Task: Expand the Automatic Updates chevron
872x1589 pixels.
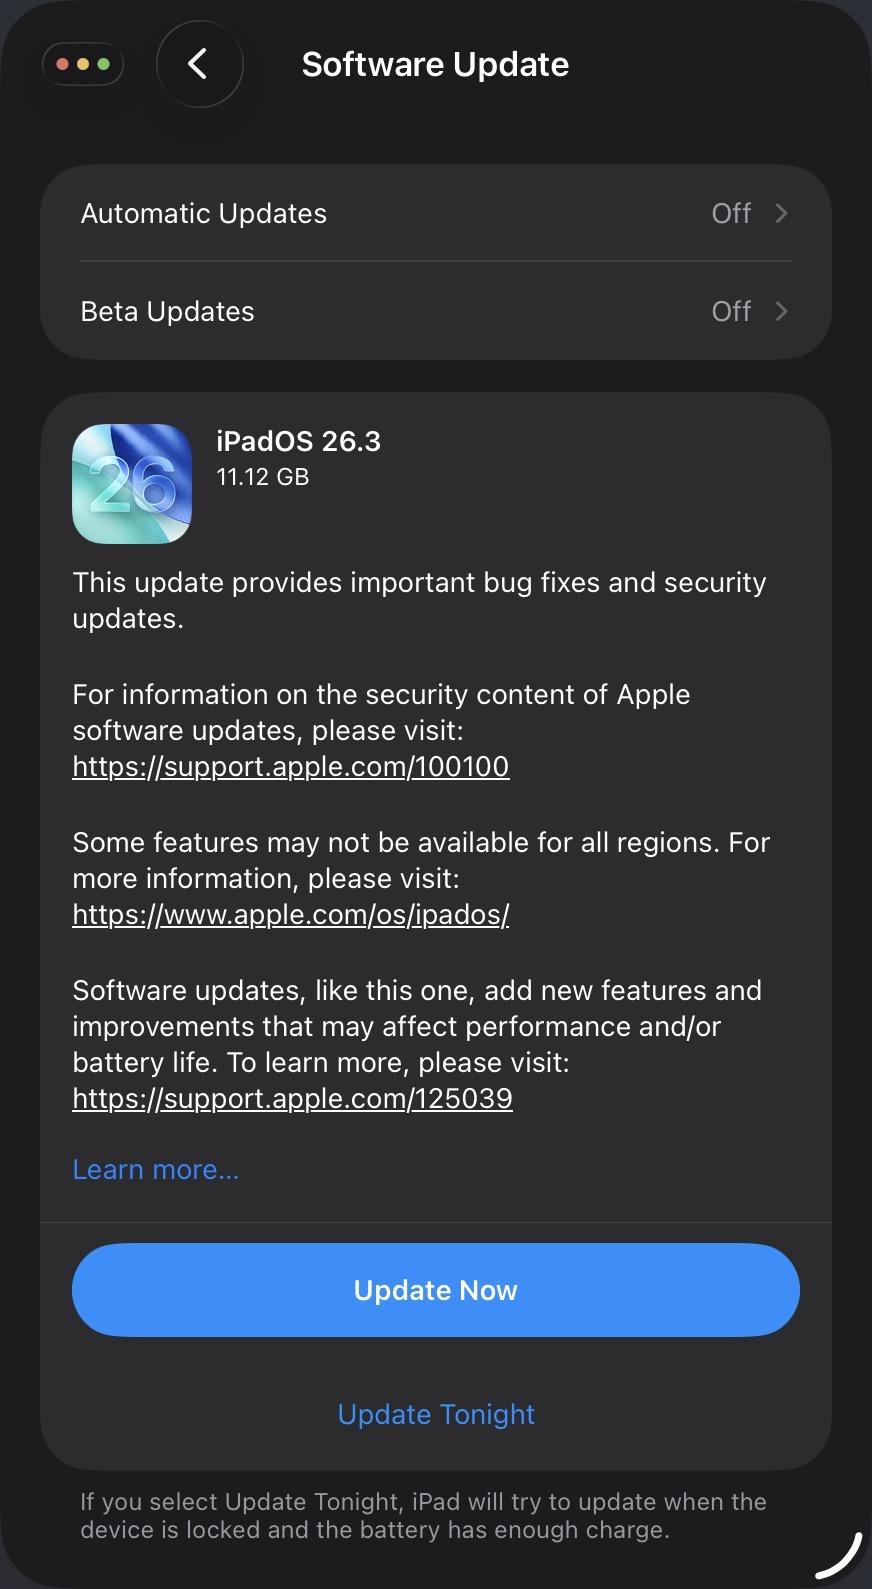Action: point(781,213)
